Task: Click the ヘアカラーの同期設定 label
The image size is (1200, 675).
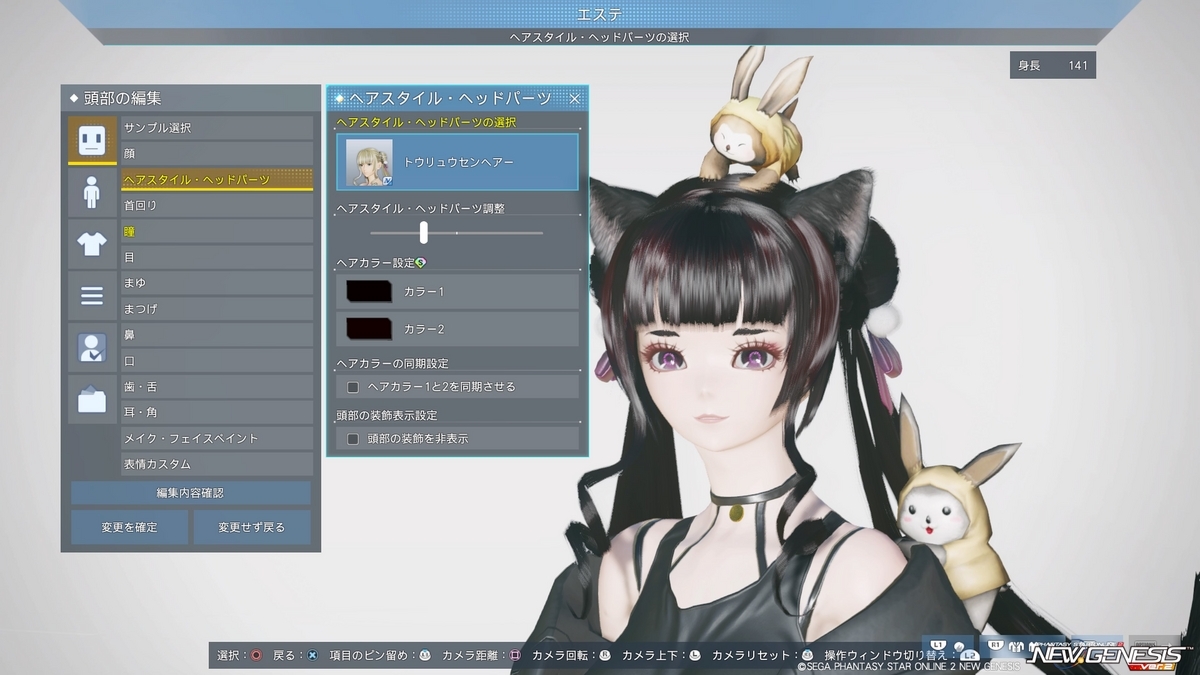Action: pyautogui.click(x=392, y=363)
